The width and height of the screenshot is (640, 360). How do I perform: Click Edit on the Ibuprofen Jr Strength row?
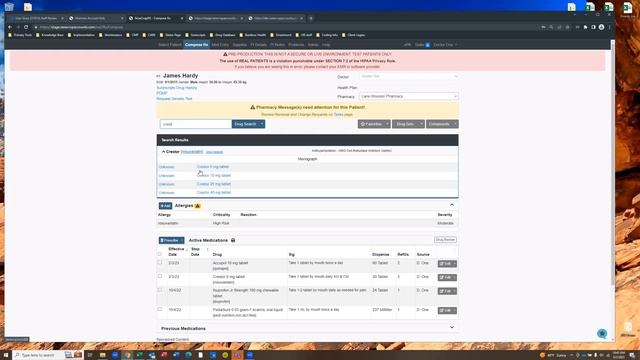tap(445, 291)
